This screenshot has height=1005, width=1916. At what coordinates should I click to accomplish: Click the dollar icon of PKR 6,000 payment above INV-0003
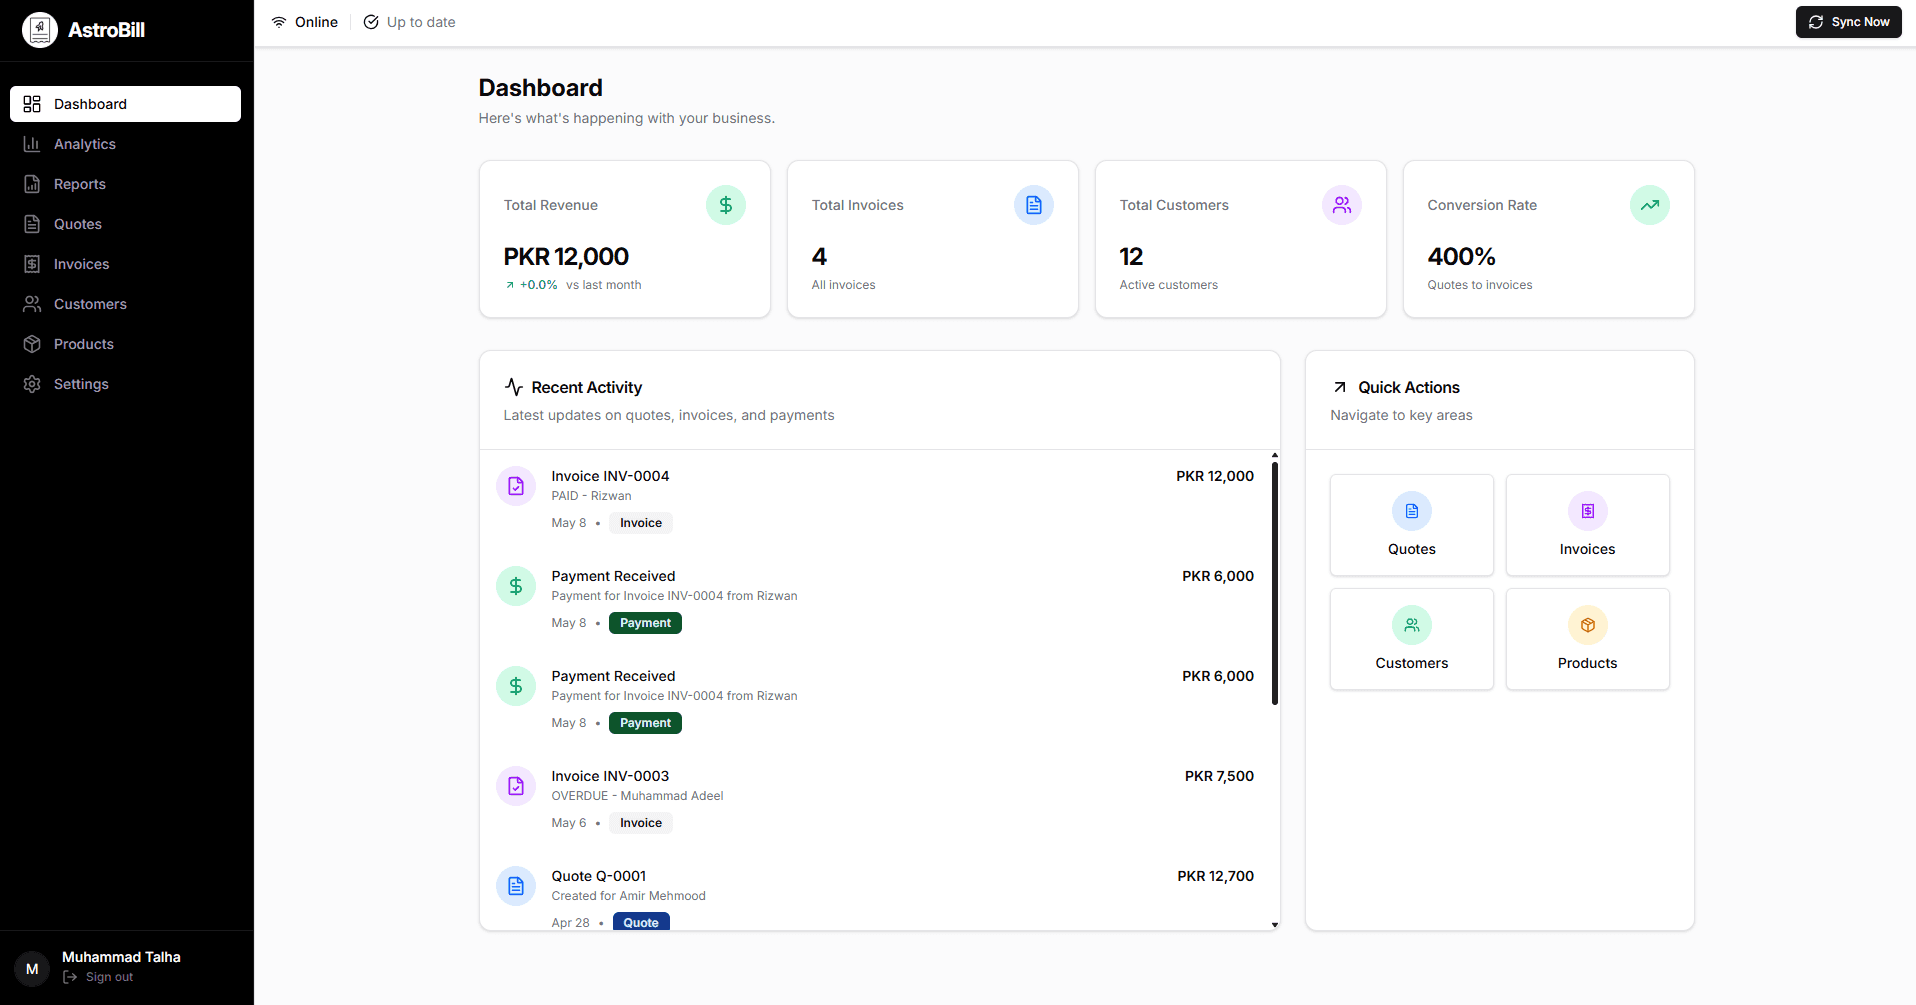click(x=516, y=686)
